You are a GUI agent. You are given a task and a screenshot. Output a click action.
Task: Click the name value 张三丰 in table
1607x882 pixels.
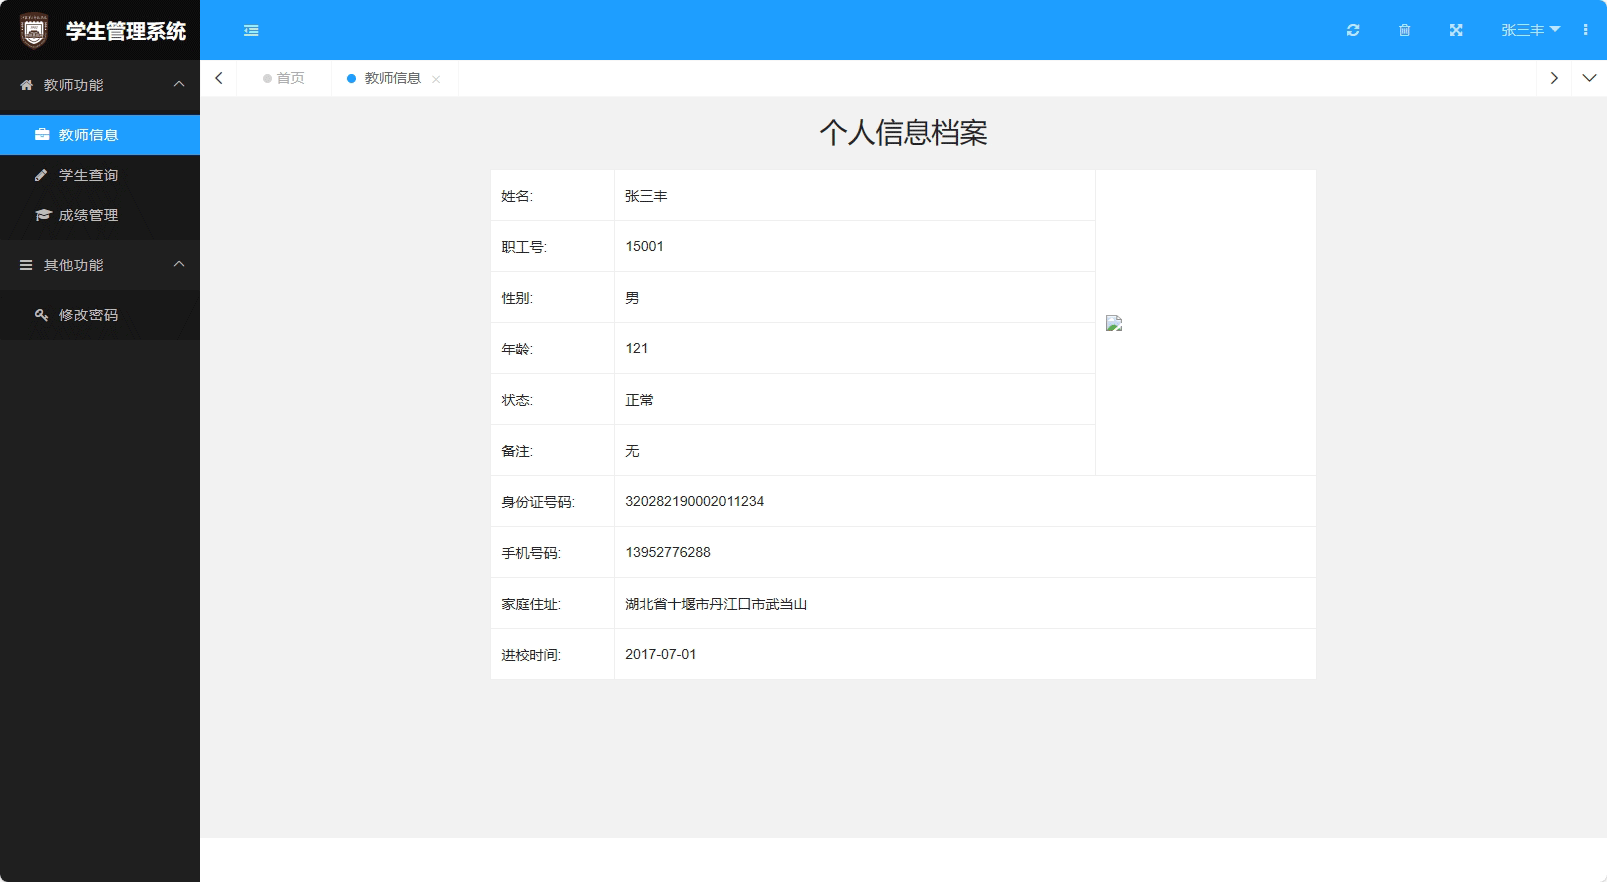click(x=646, y=196)
